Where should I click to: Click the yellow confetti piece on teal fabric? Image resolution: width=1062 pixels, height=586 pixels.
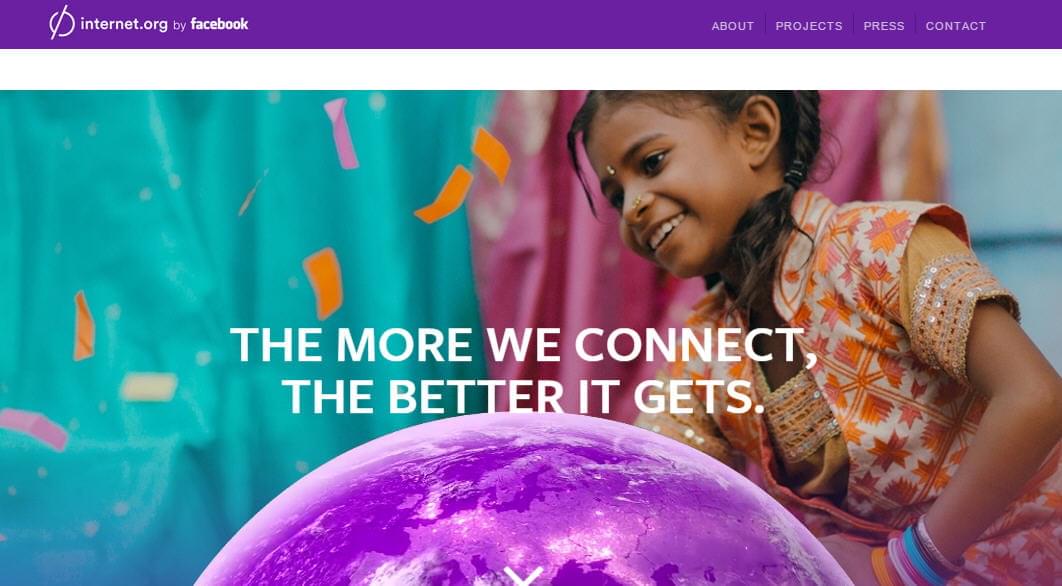149,387
